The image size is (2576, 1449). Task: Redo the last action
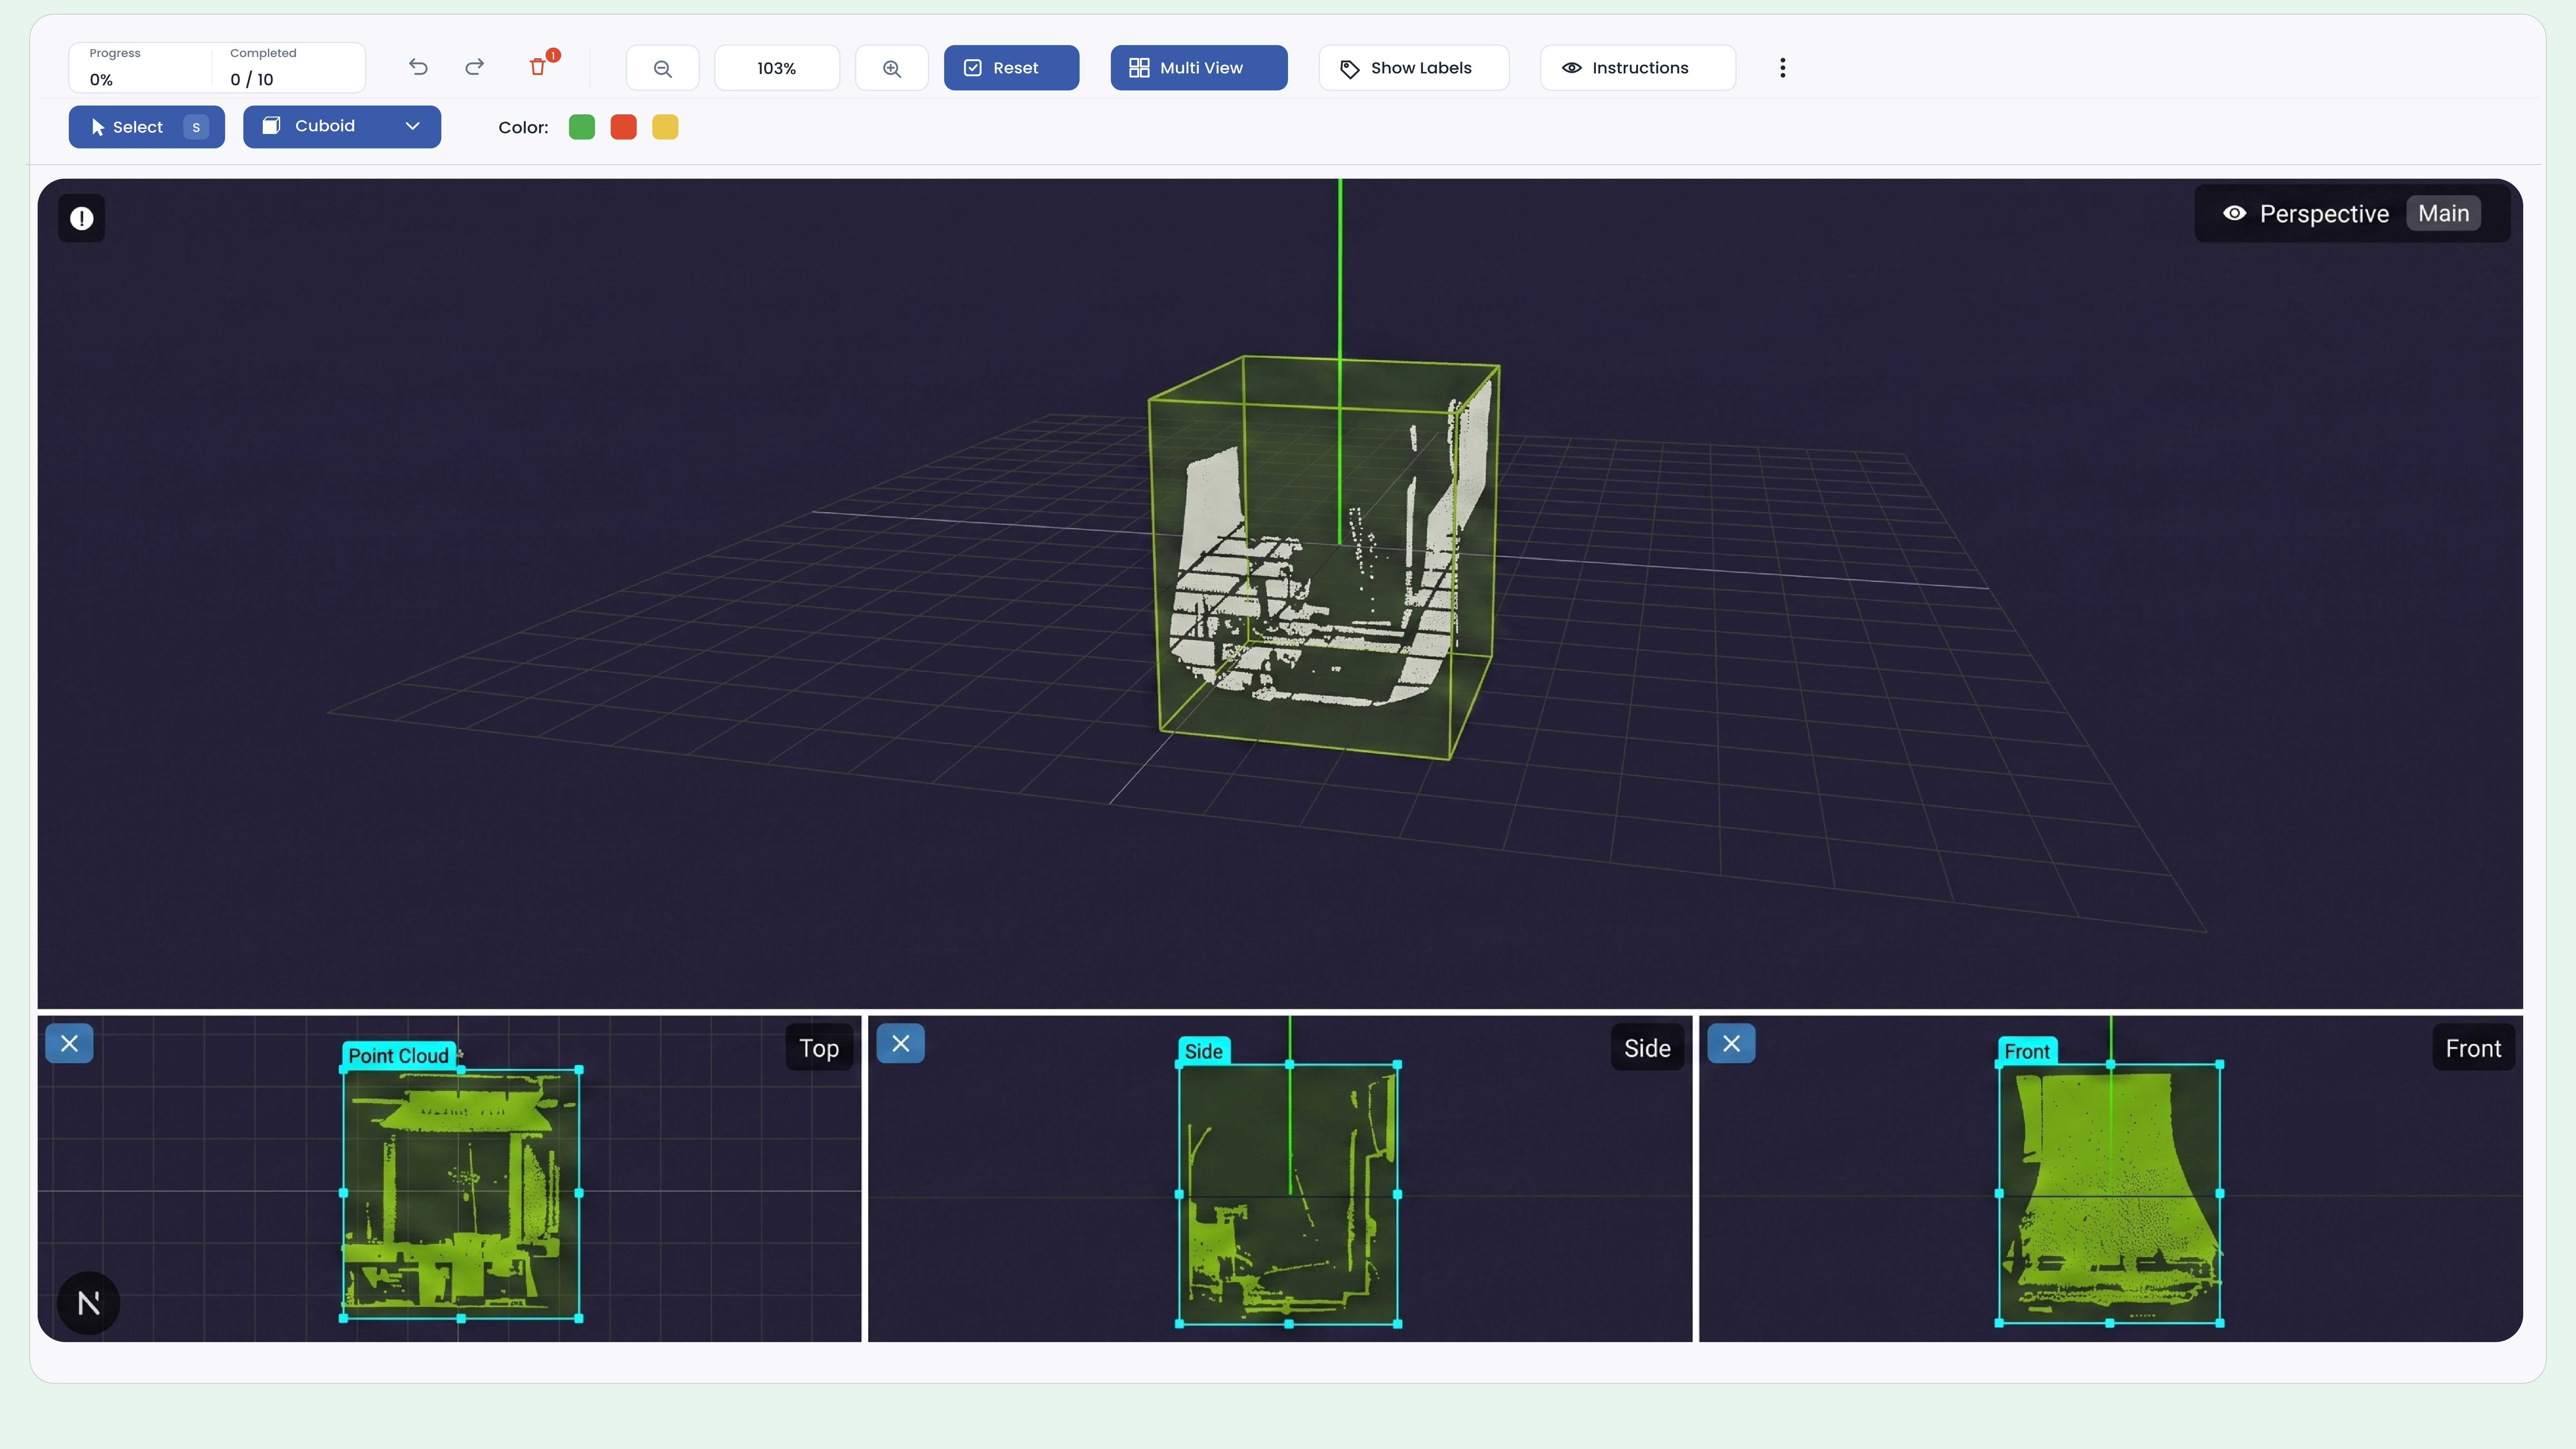click(x=475, y=67)
